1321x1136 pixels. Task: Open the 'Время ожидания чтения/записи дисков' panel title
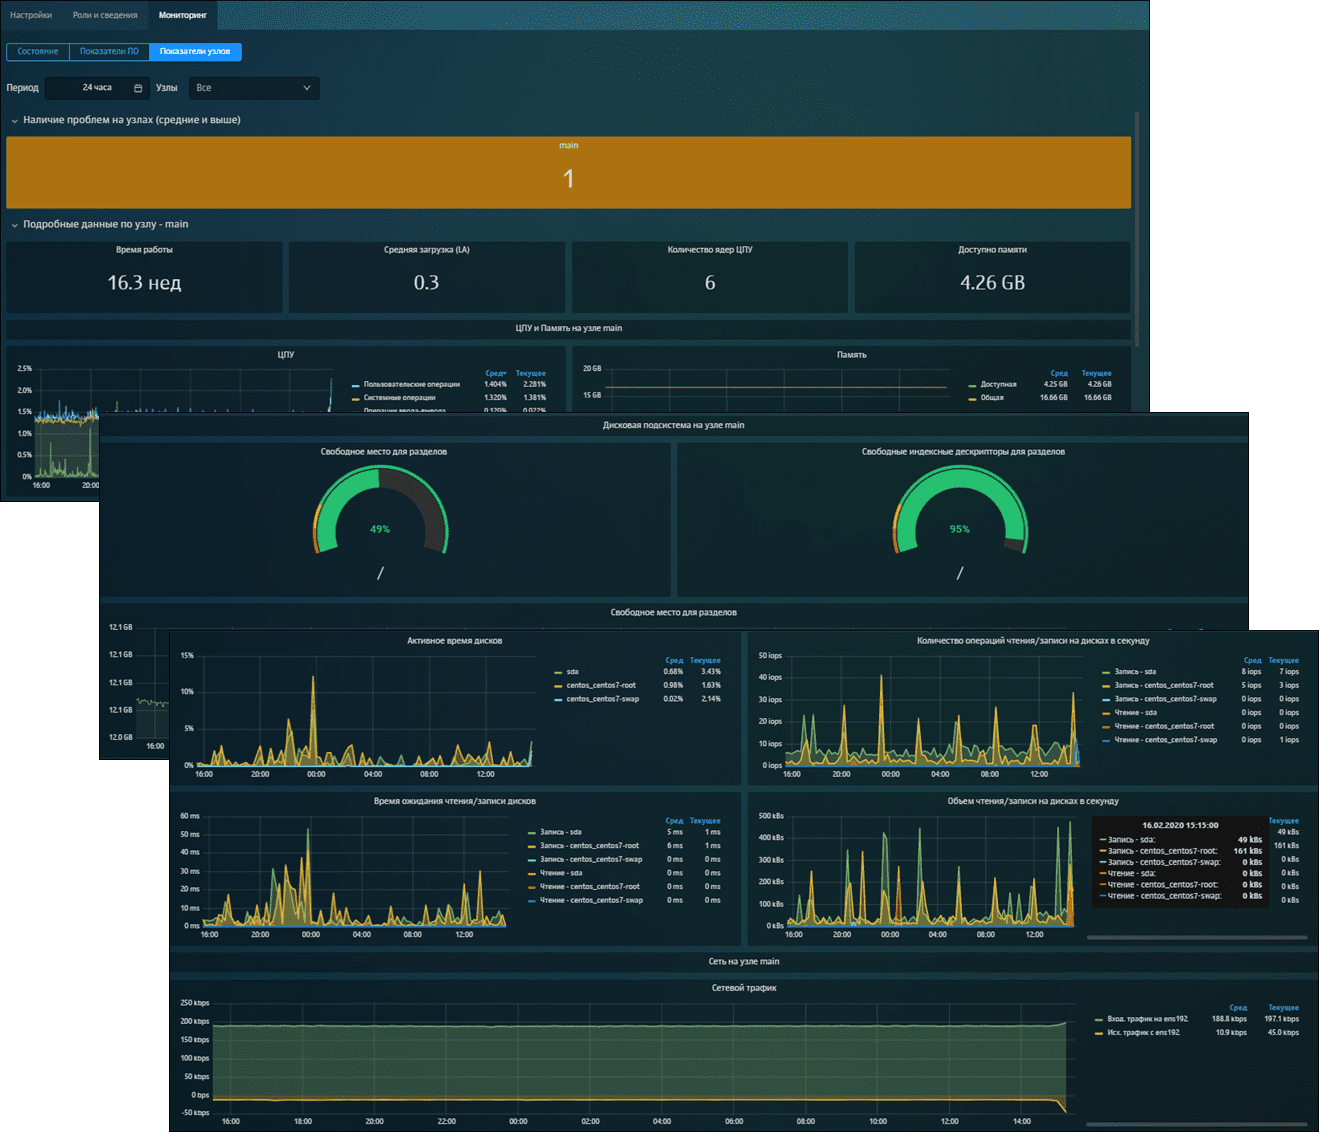[x=455, y=801]
